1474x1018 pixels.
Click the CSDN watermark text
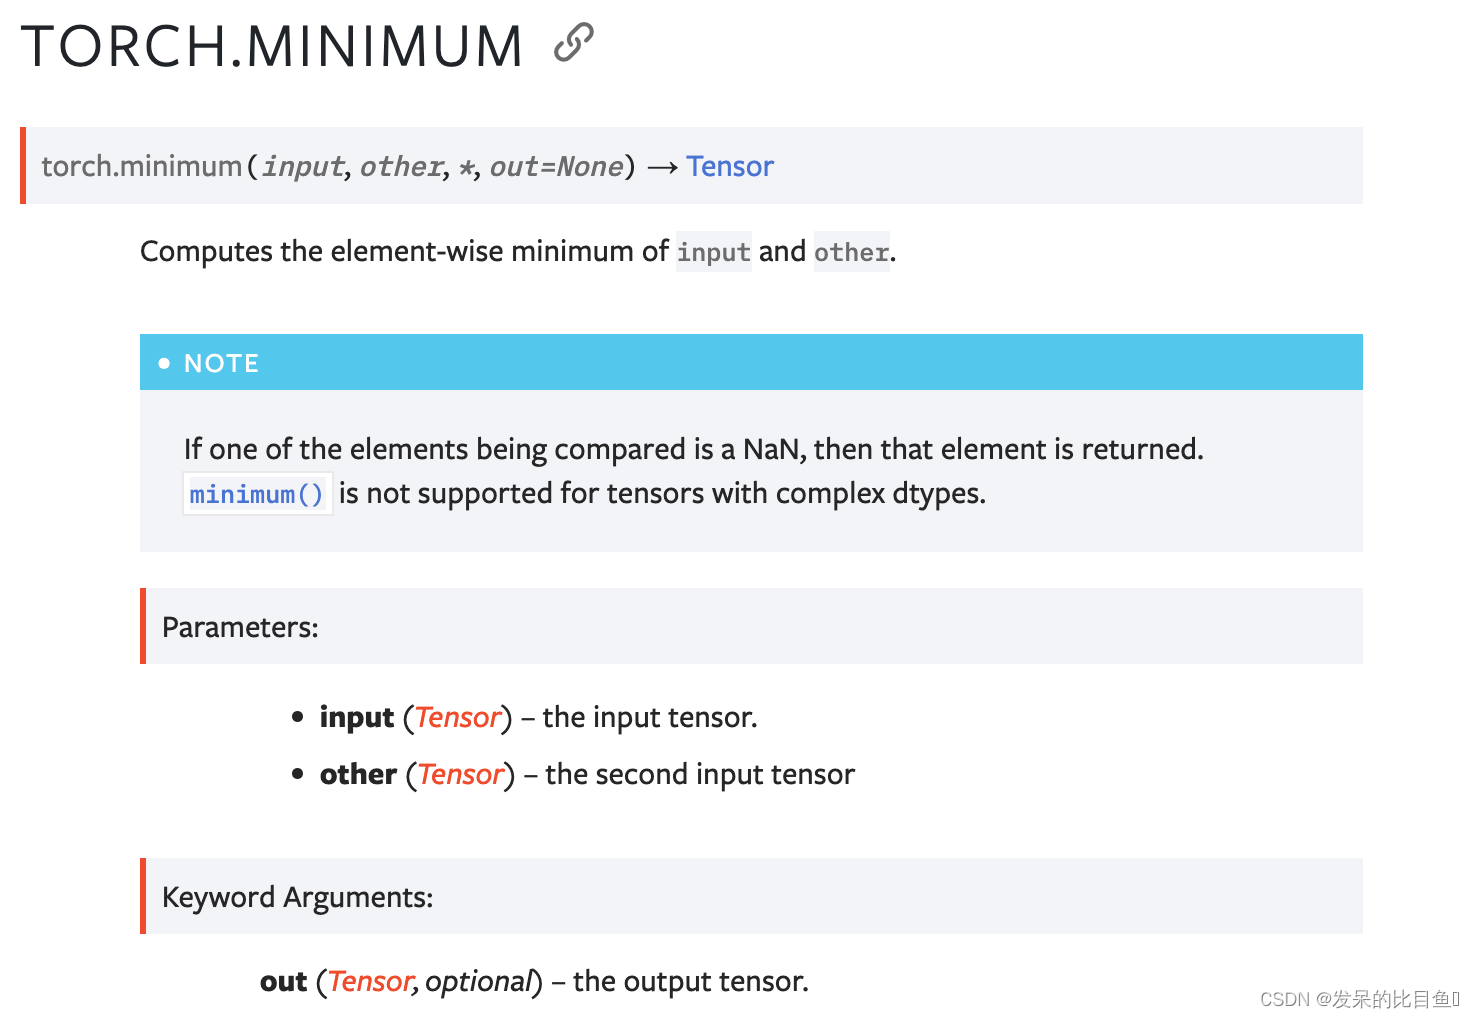point(1360,999)
